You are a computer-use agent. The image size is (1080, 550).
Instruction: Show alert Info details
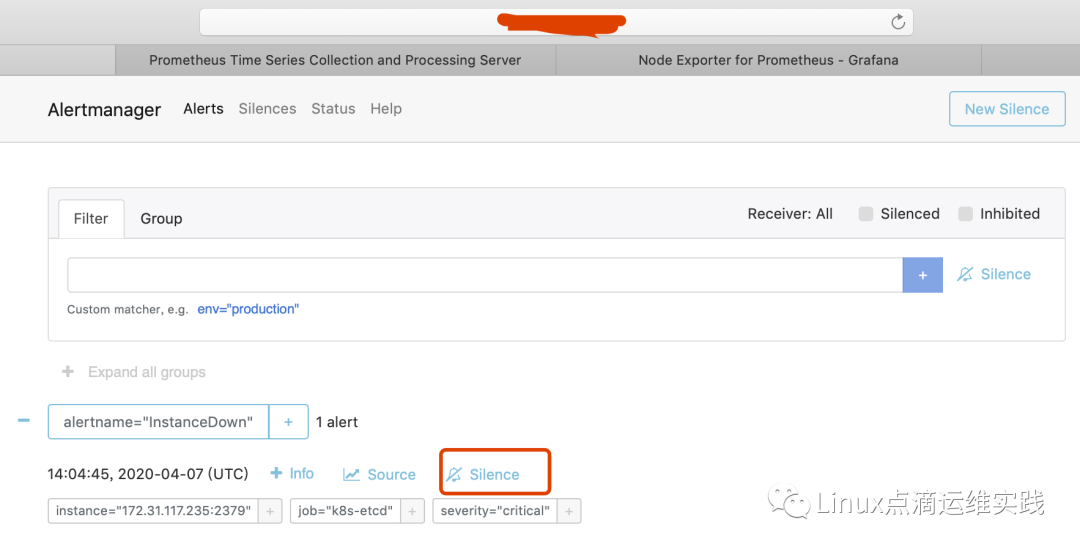(x=292, y=474)
